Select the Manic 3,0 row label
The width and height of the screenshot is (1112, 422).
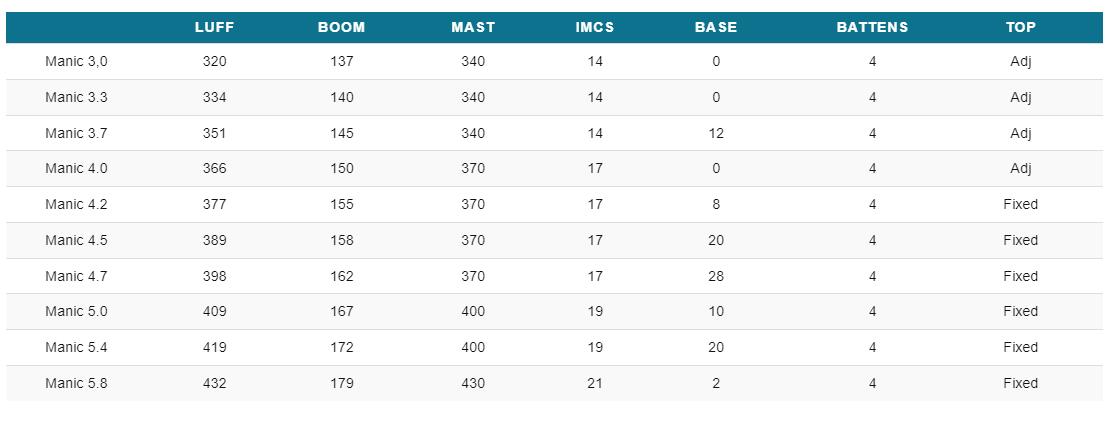[77, 62]
